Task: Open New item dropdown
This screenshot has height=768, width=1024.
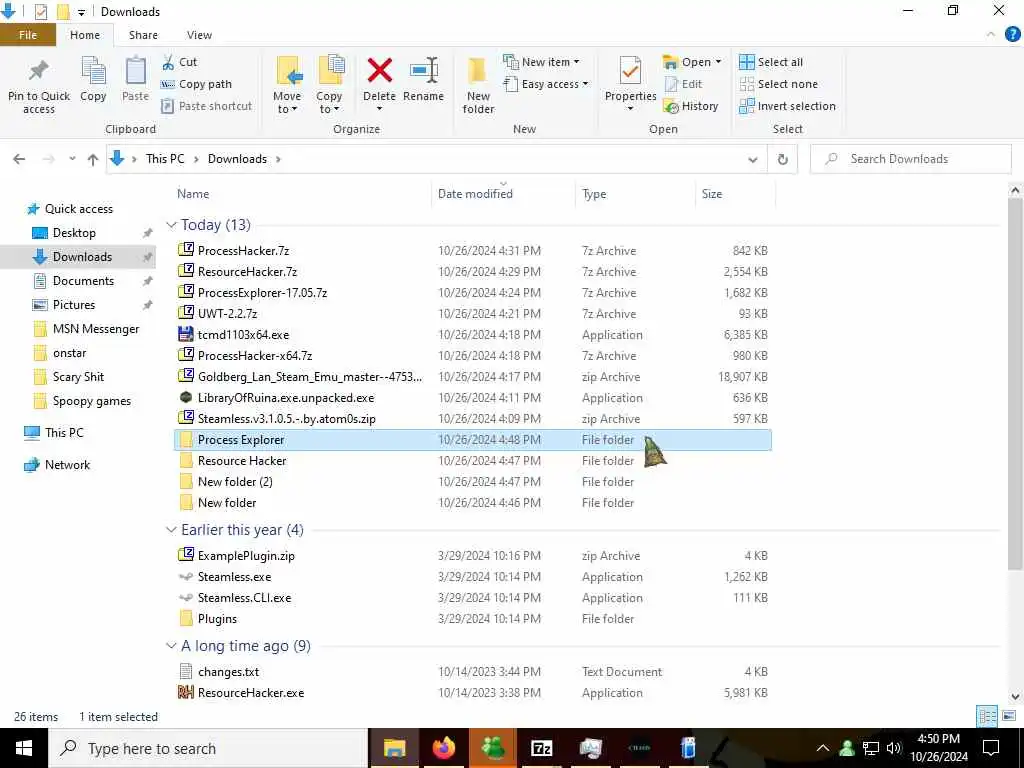Action: tap(541, 62)
